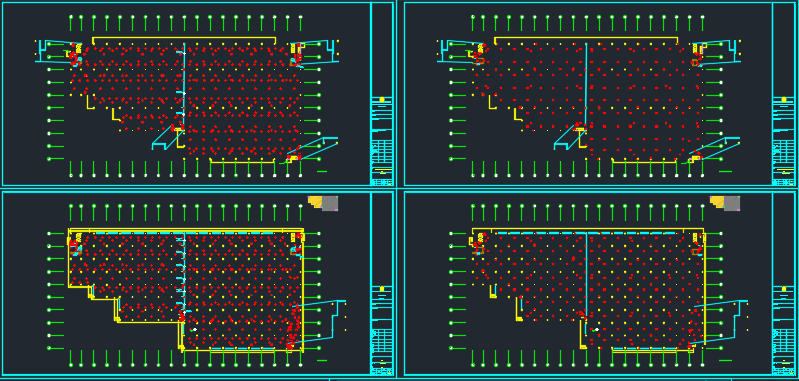Click the sparse red sprinkler grid in upper-right plan
The width and height of the screenshot is (799, 381).
588,101
